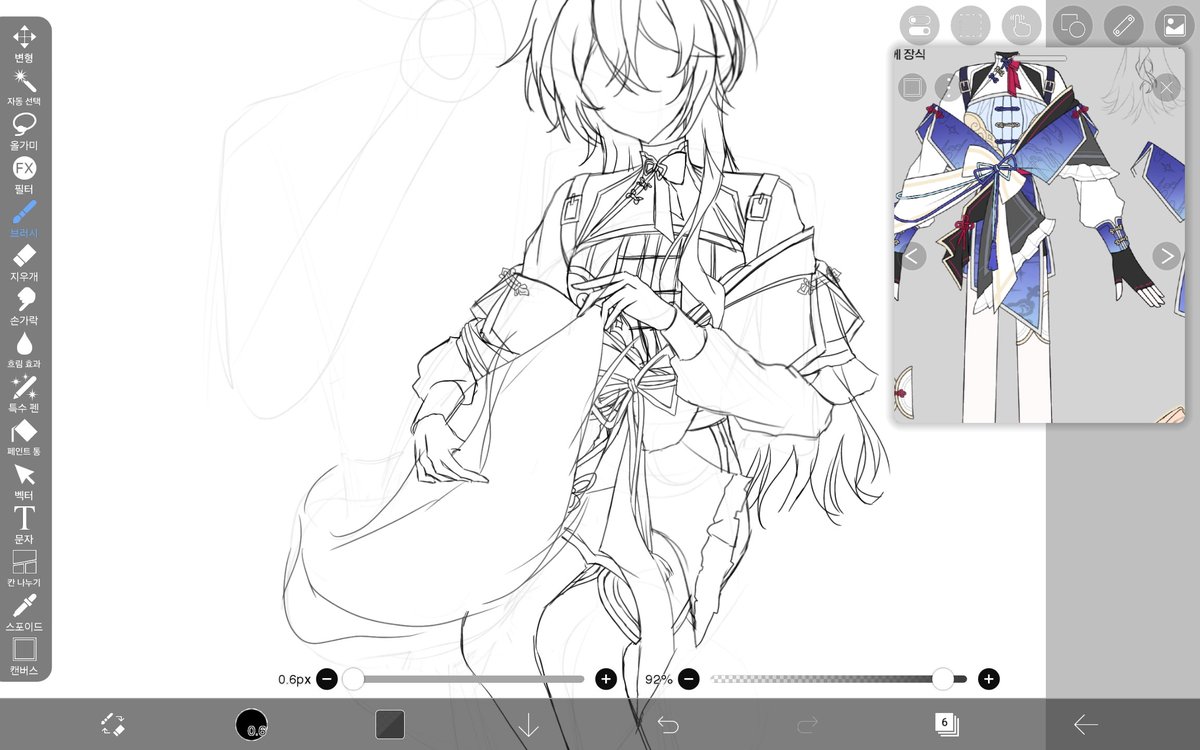This screenshot has height=750, width=1200.
Task: Open the ruler tool icon
Action: [x=1123, y=25]
